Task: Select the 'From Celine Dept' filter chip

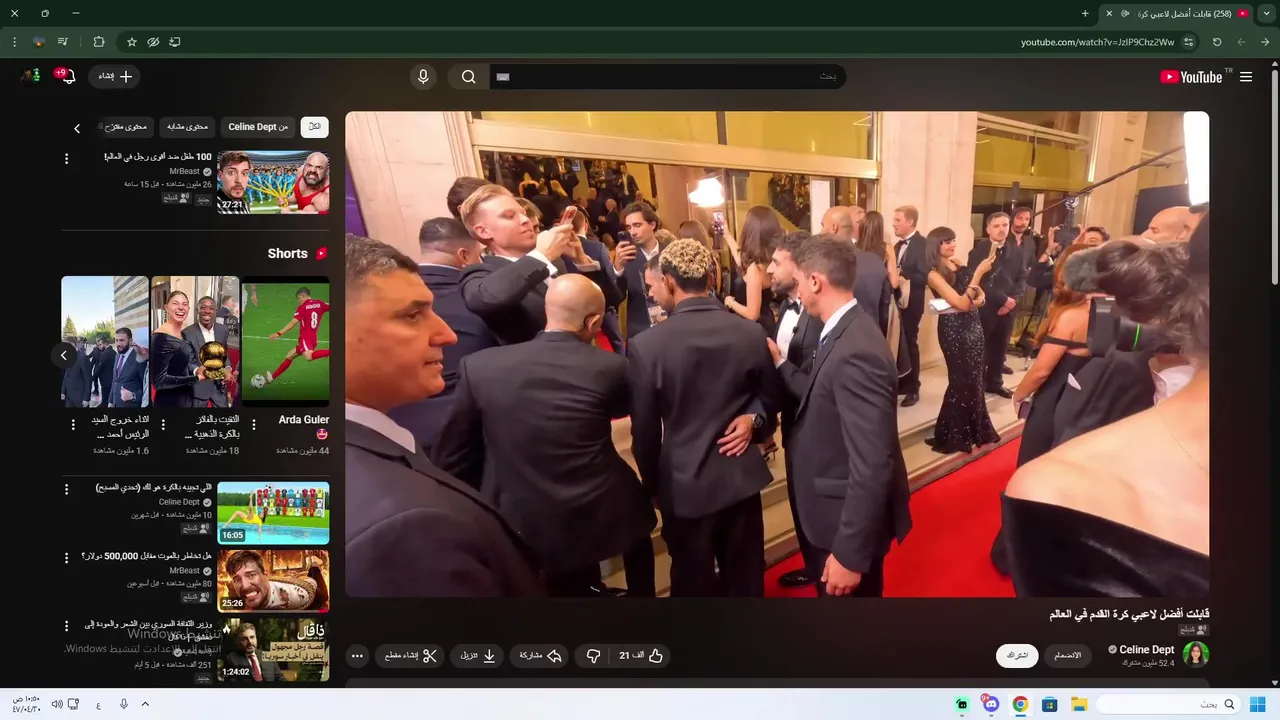Action: click(x=258, y=127)
